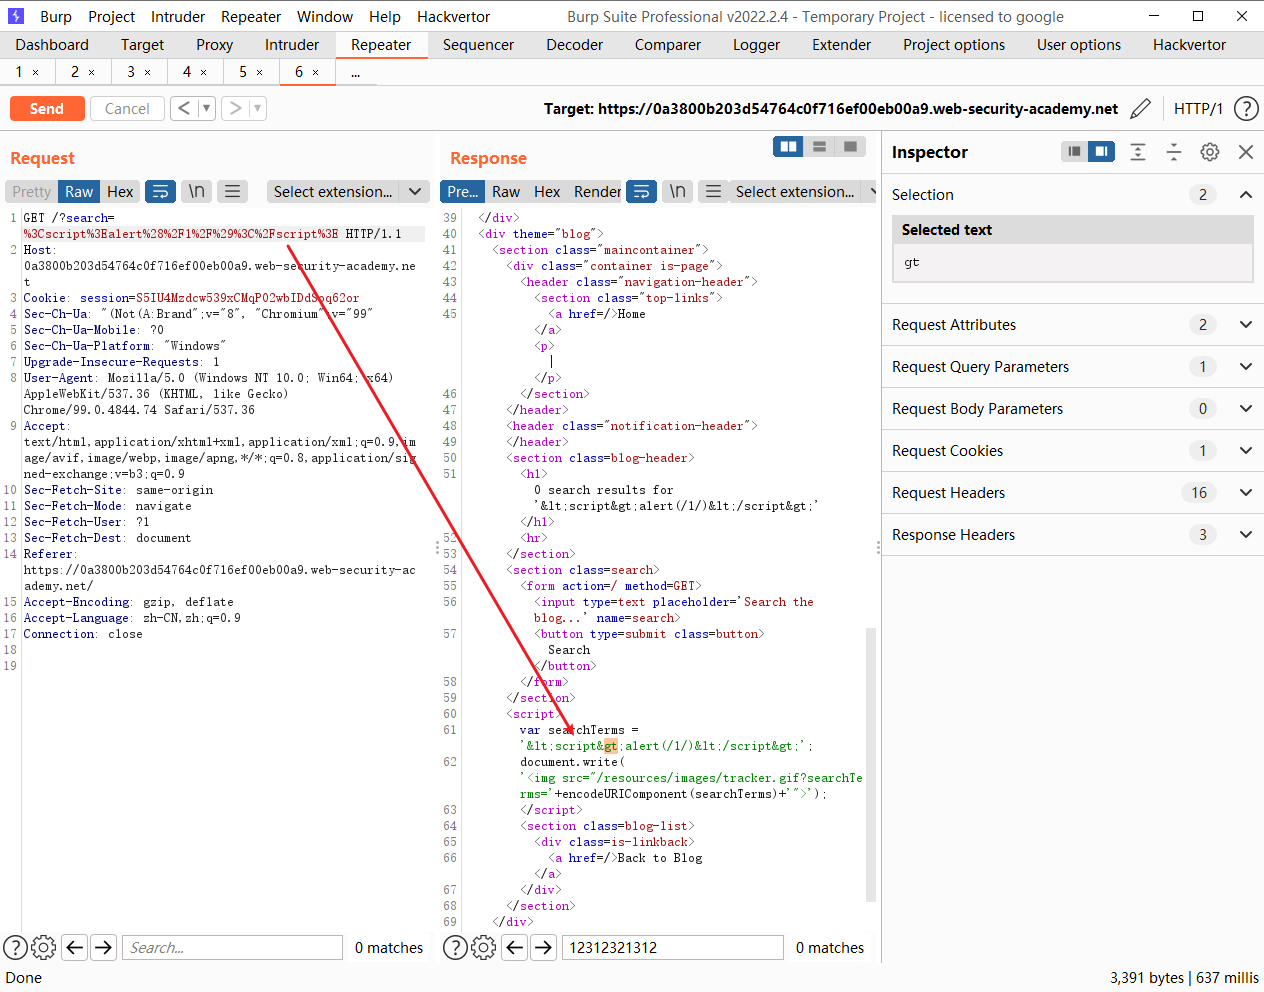
Task: Open the Select extension dropdown in Request panel
Action: pos(347,191)
